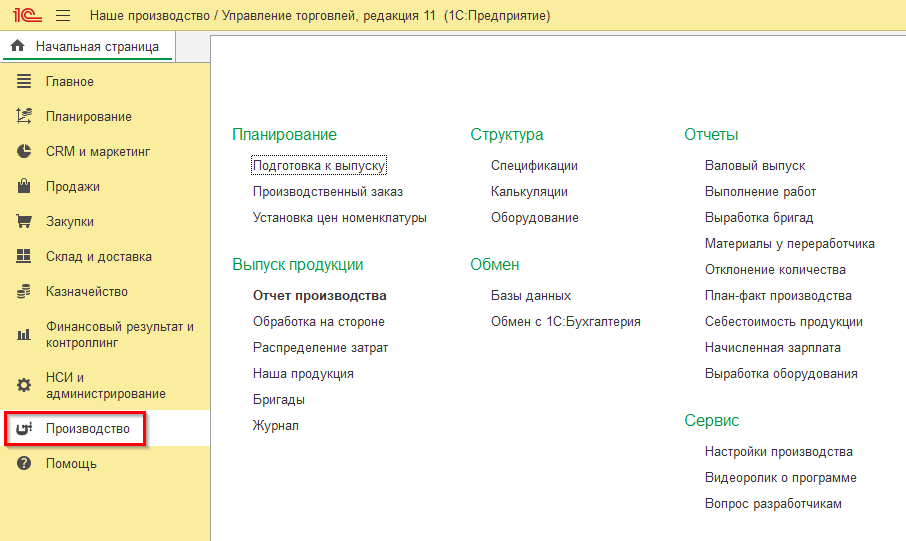Image resolution: width=906 pixels, height=541 pixels.
Task: Open Настройки производства under Сервис
Action: [778, 452]
